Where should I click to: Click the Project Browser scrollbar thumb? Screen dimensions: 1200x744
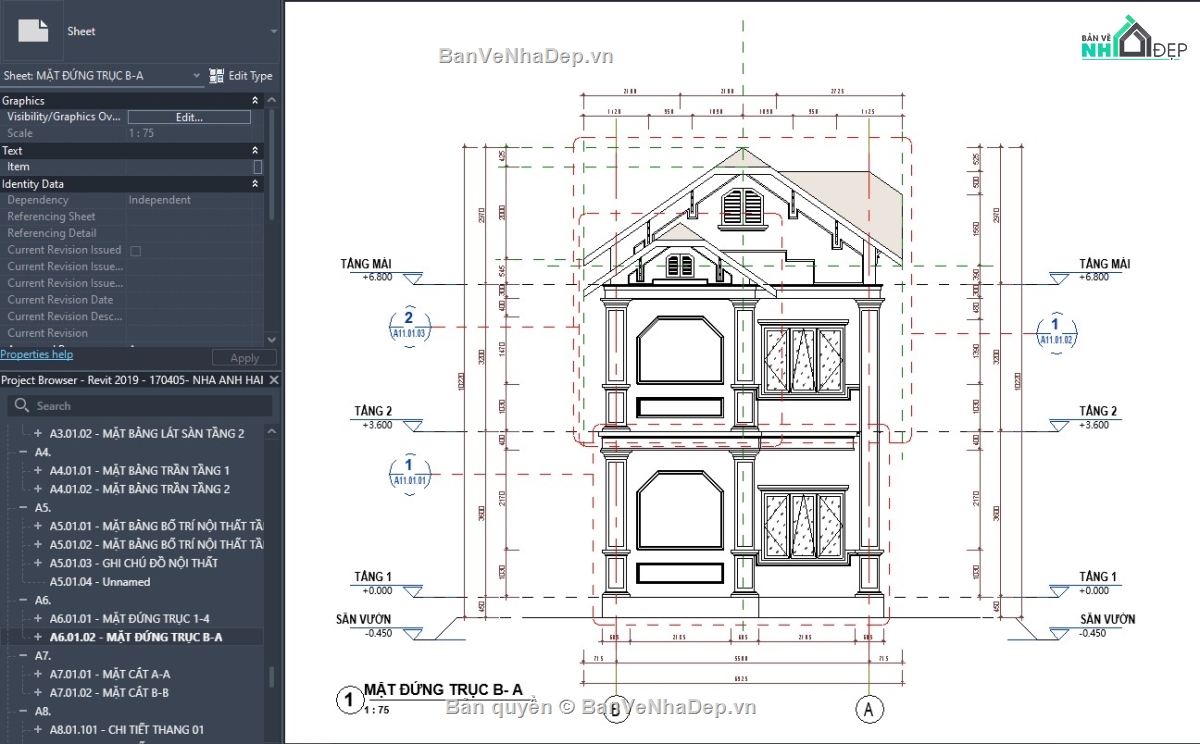(271, 676)
